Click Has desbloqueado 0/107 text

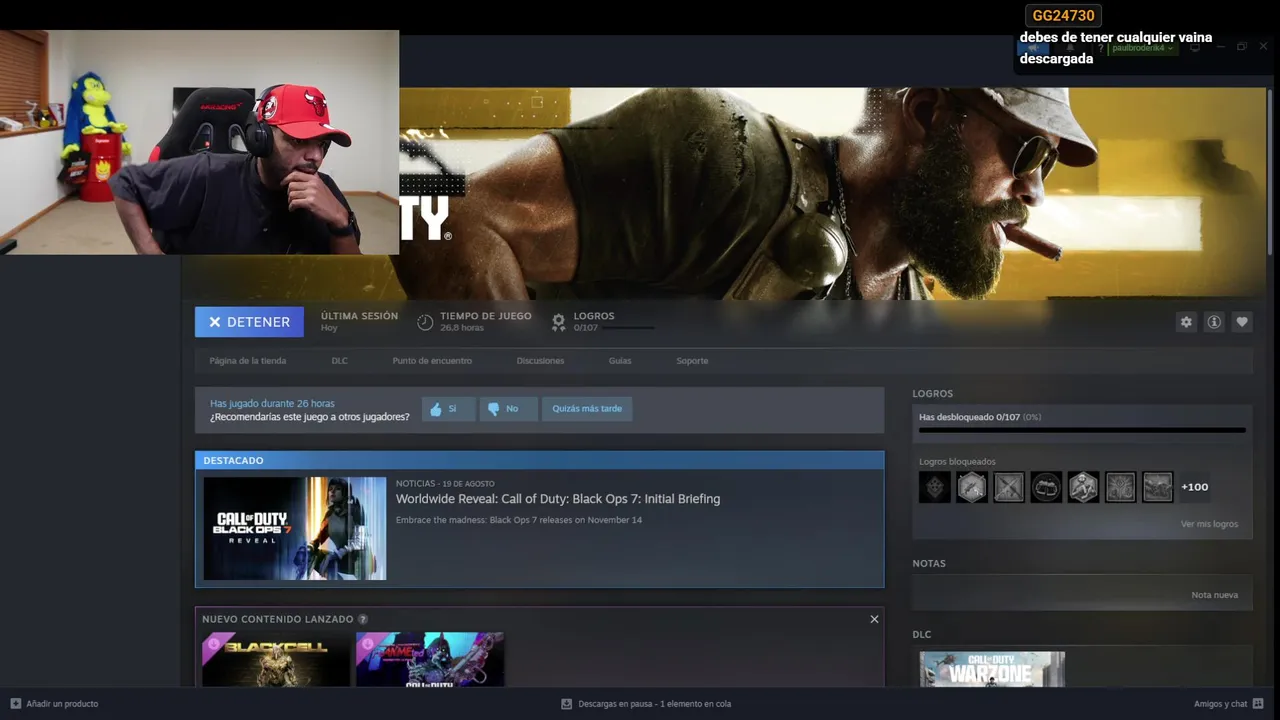click(x=980, y=417)
